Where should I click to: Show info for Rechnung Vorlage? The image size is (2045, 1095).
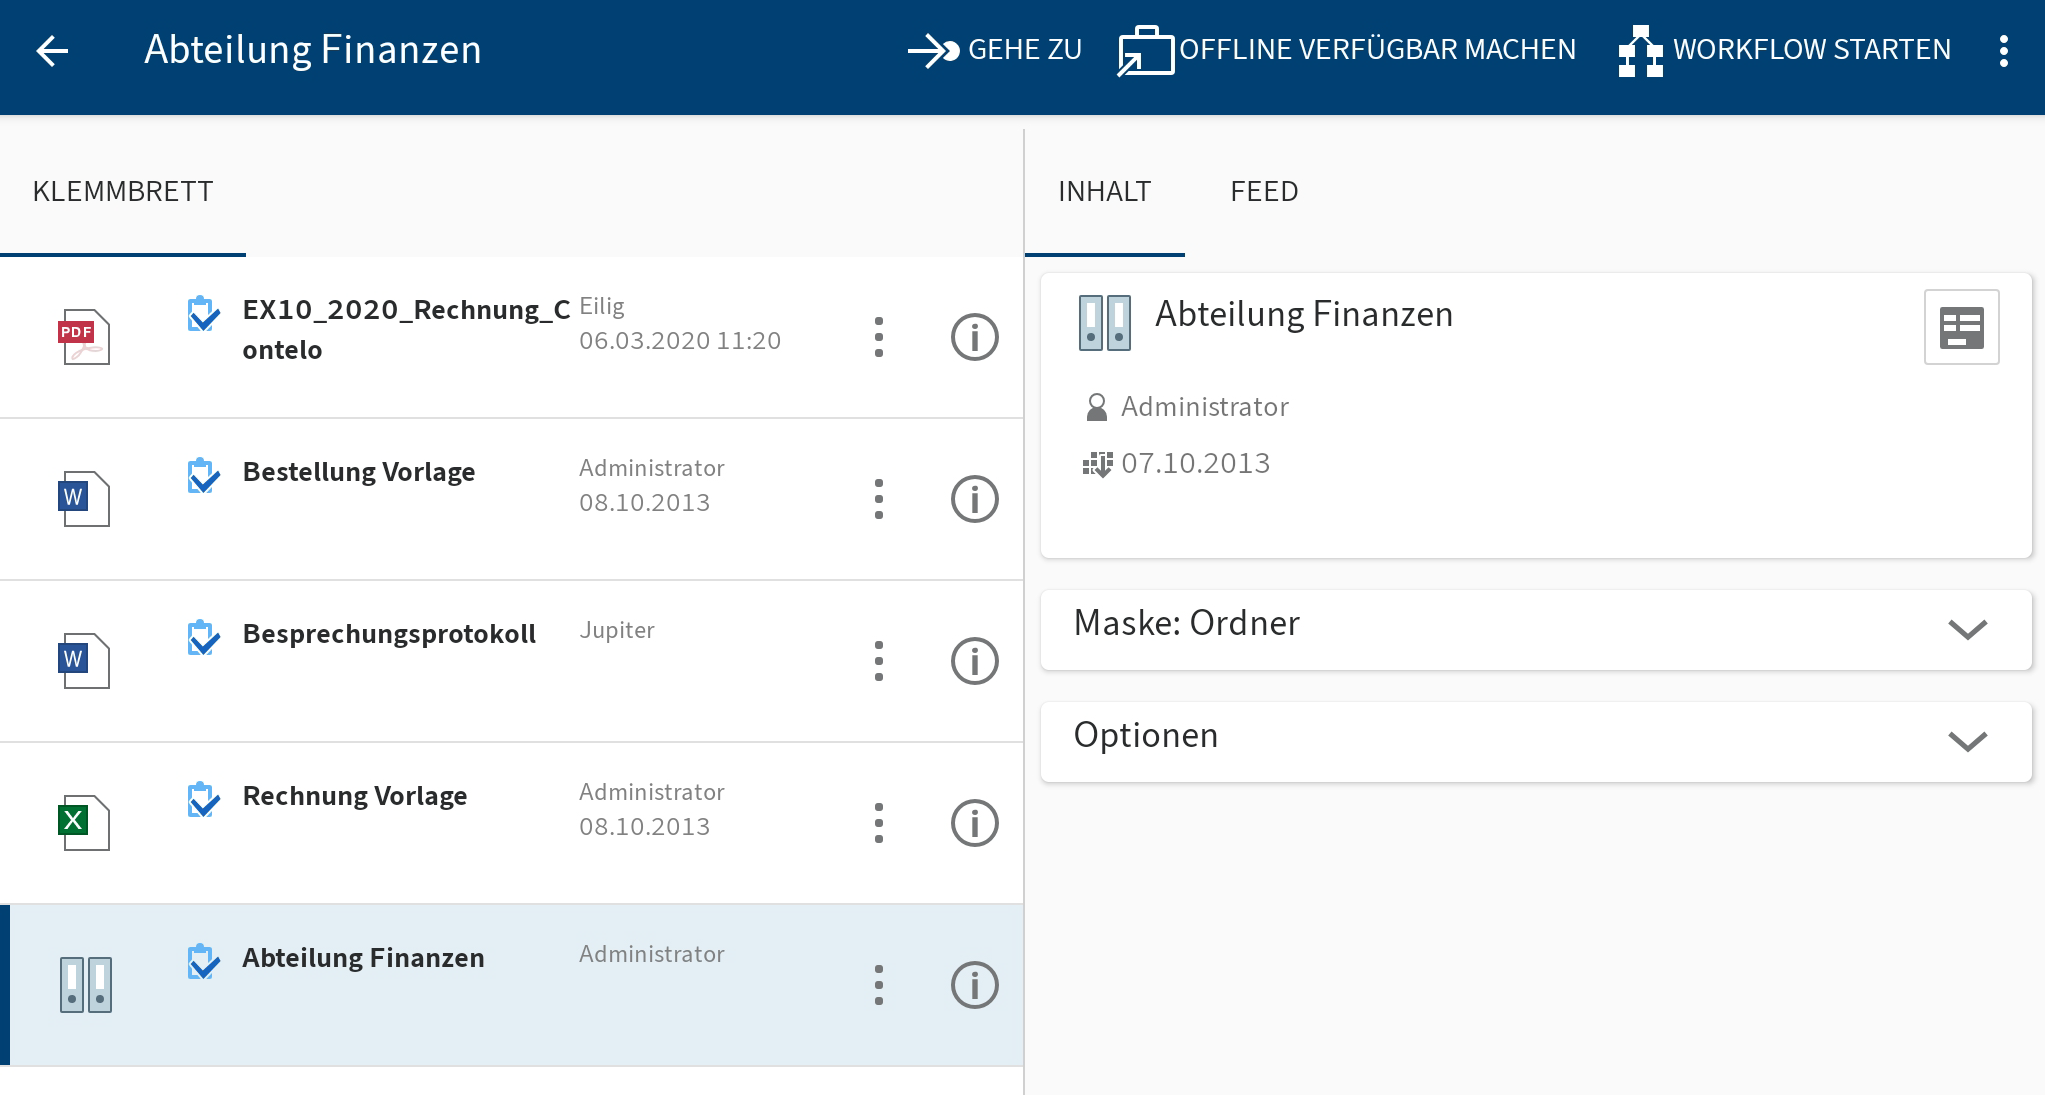[x=974, y=823]
